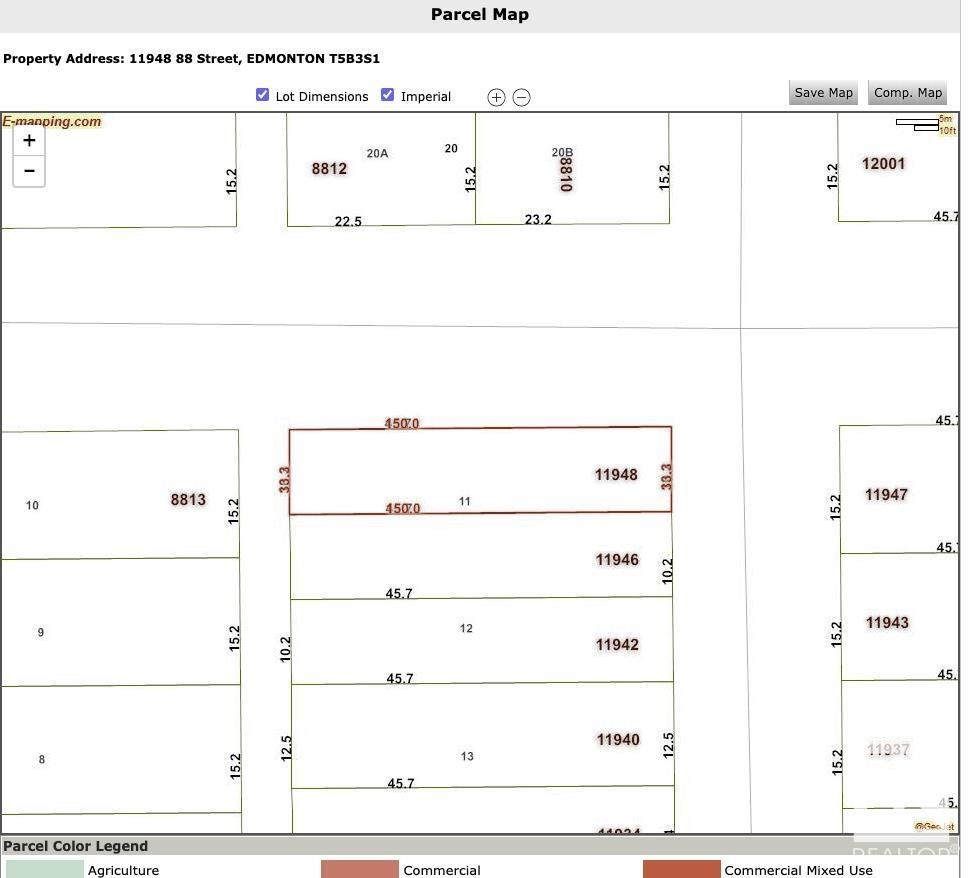Viewport: 973px width, 878px height.
Task: Click the Agriculture legend color swatch
Action: coord(45,869)
